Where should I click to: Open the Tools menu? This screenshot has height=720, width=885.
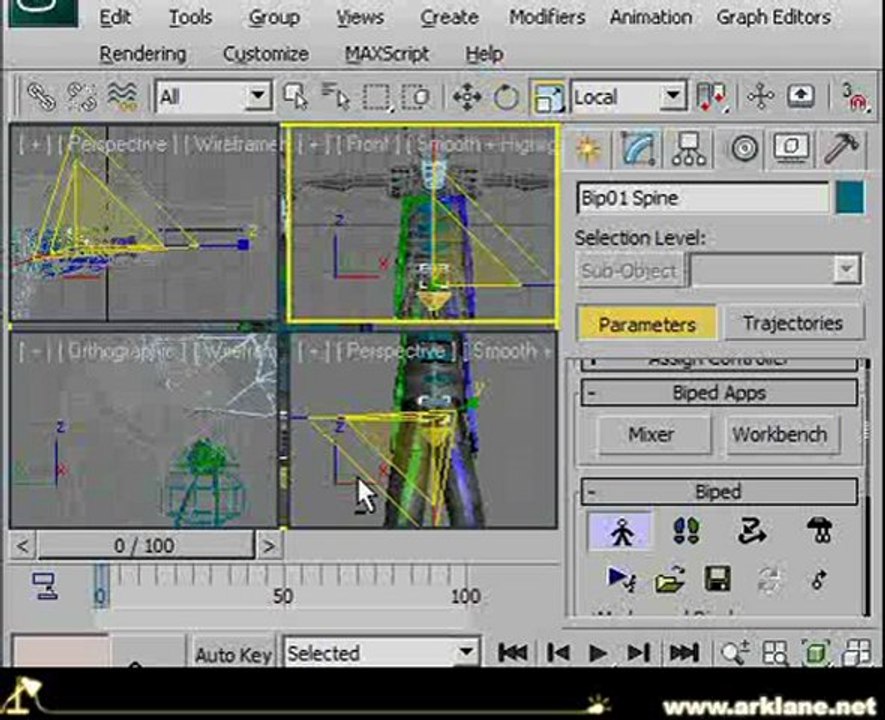191,17
